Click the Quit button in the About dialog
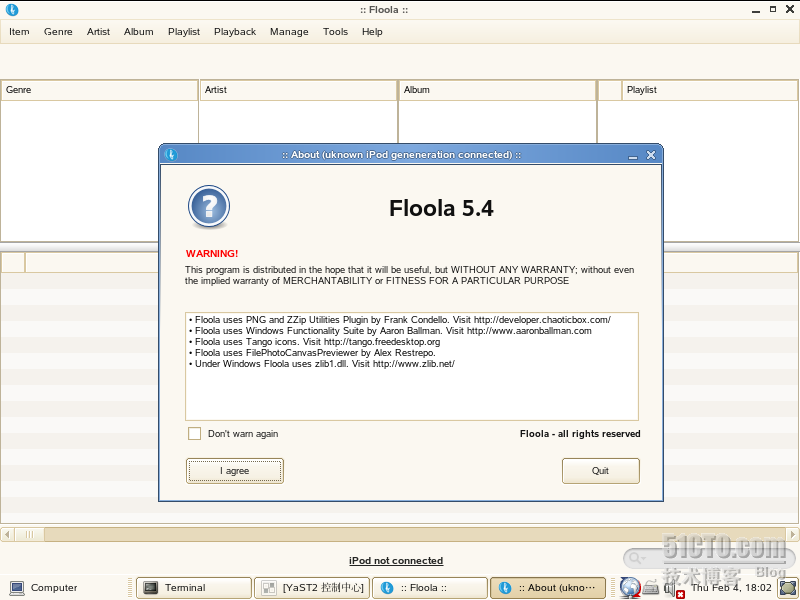 tap(601, 470)
